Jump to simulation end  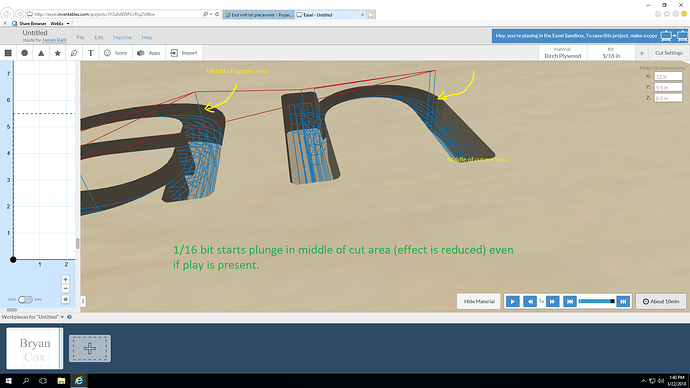pos(623,301)
